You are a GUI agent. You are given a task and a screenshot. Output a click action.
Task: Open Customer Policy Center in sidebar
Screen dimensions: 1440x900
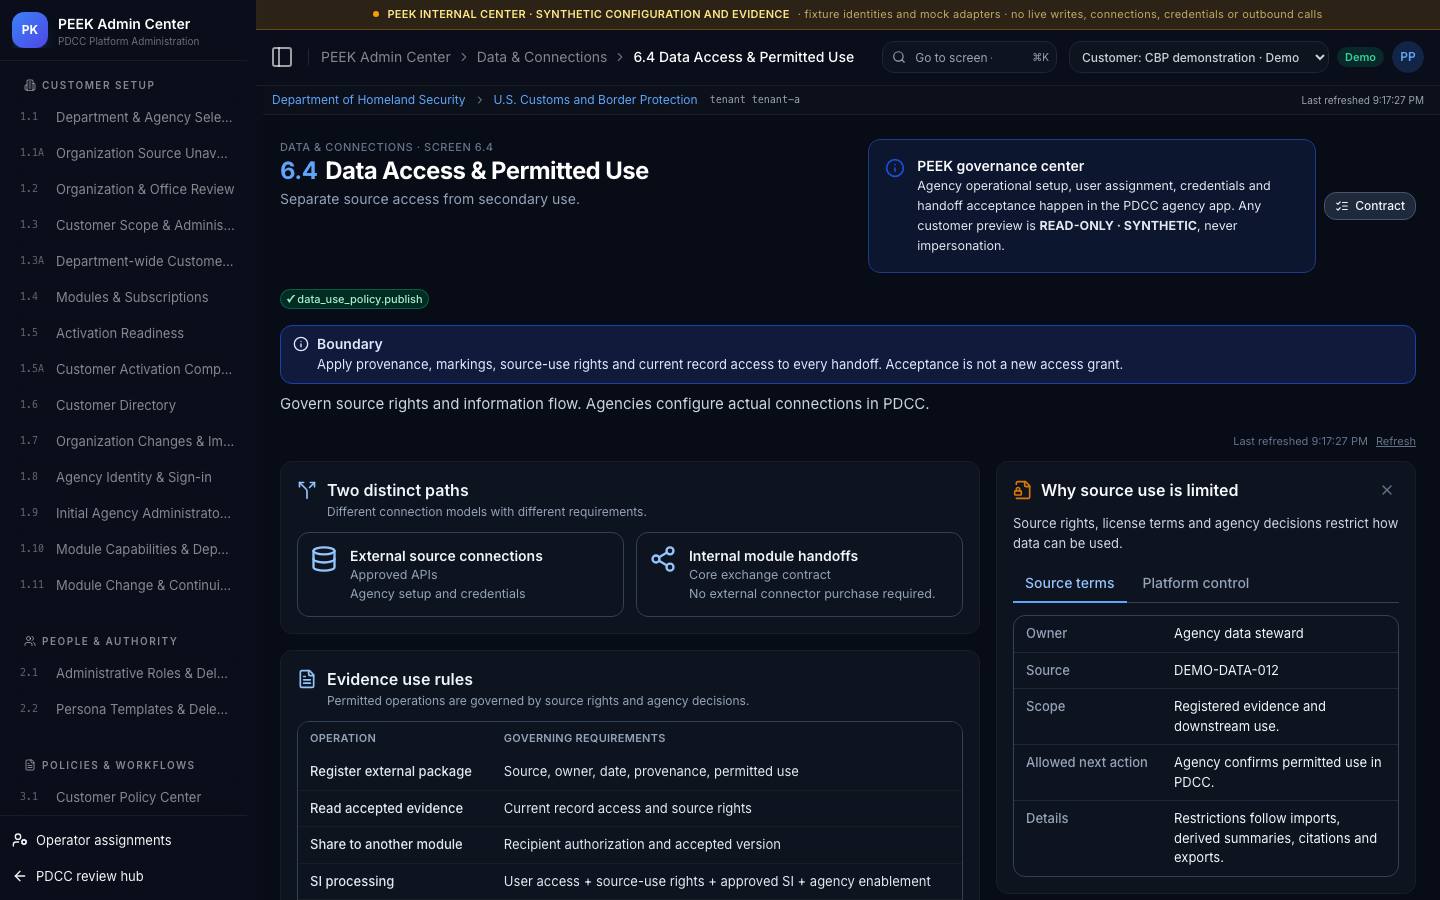pos(128,797)
